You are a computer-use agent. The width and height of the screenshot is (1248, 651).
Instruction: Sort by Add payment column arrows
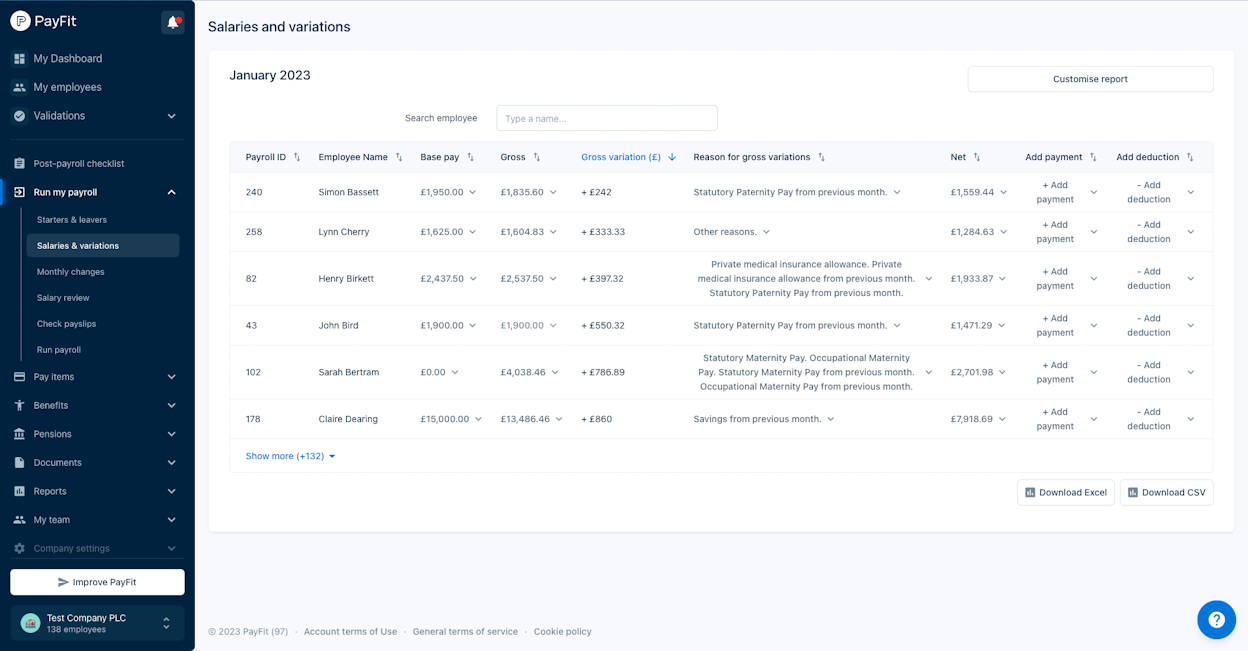pyautogui.click(x=1093, y=157)
